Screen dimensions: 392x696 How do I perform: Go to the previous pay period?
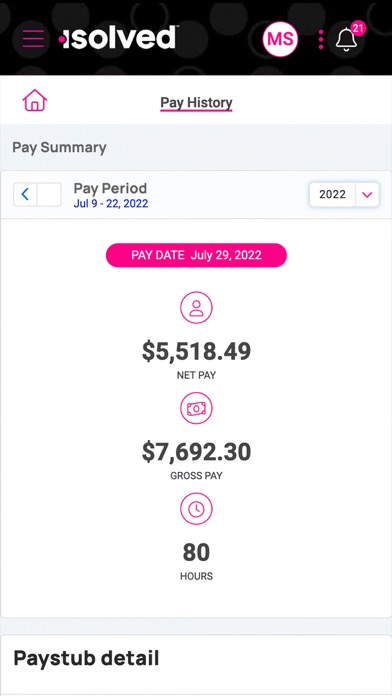click(x=25, y=194)
